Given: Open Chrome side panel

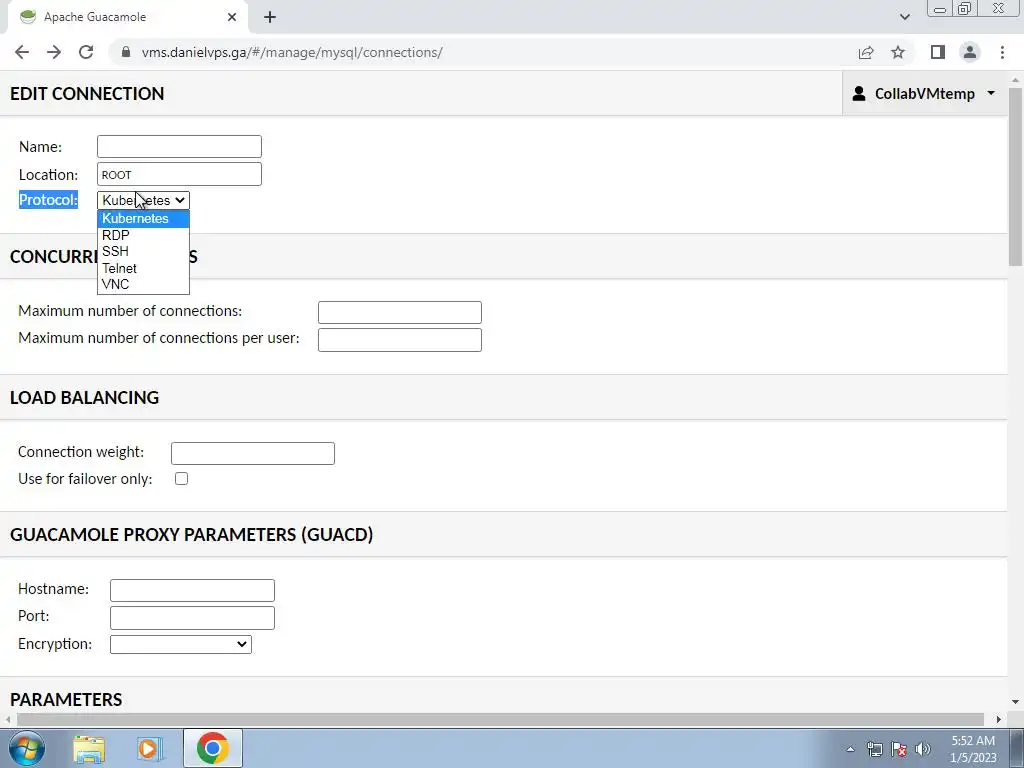Looking at the screenshot, I should [938, 52].
